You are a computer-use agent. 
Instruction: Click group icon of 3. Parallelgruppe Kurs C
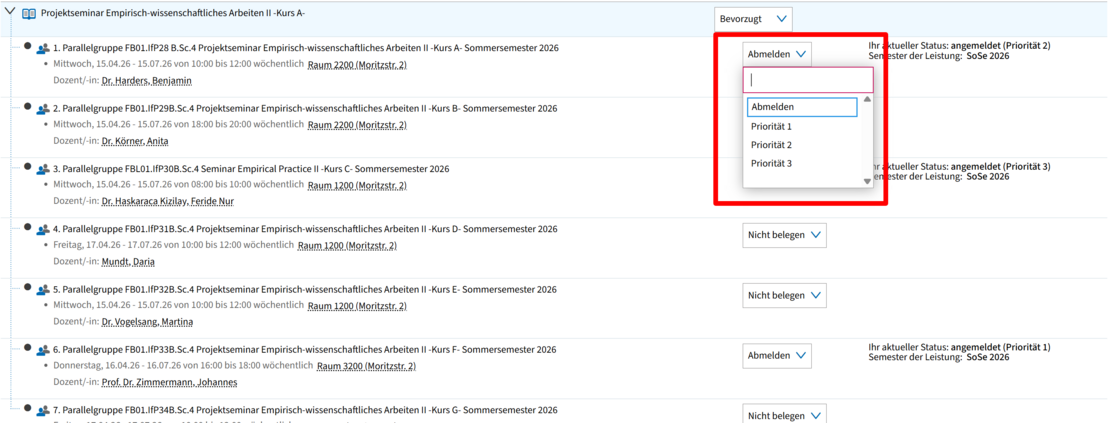[43, 170]
